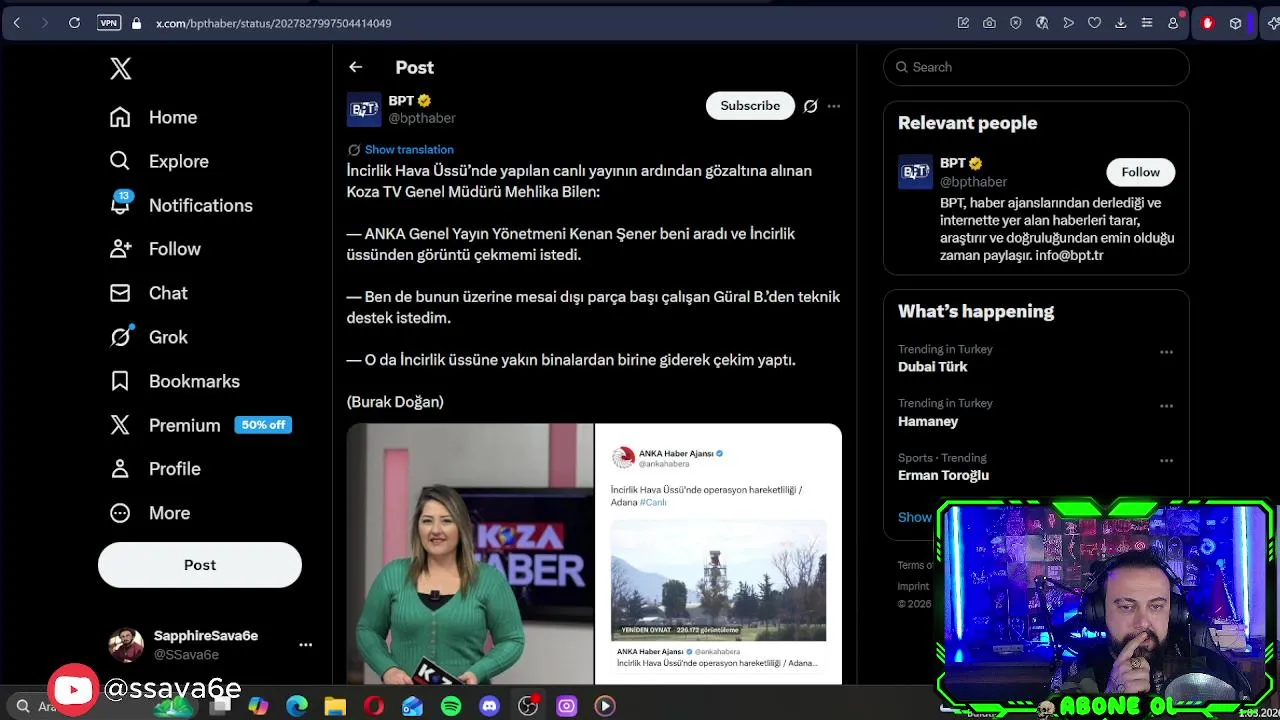Switch to Opera in the taskbar
The height and width of the screenshot is (720, 1280).
tap(374, 706)
